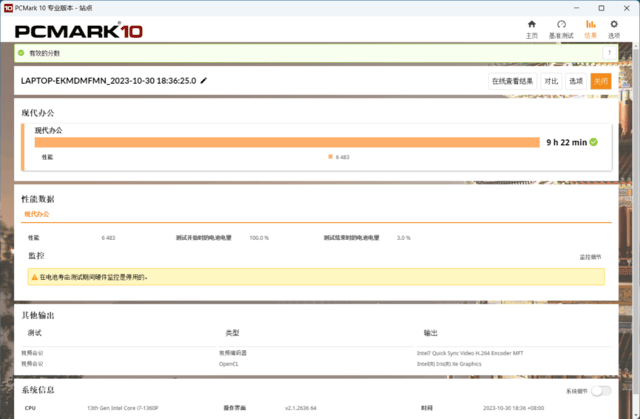Click the 9 h 22 min result
The image size is (640, 419).
567,142
